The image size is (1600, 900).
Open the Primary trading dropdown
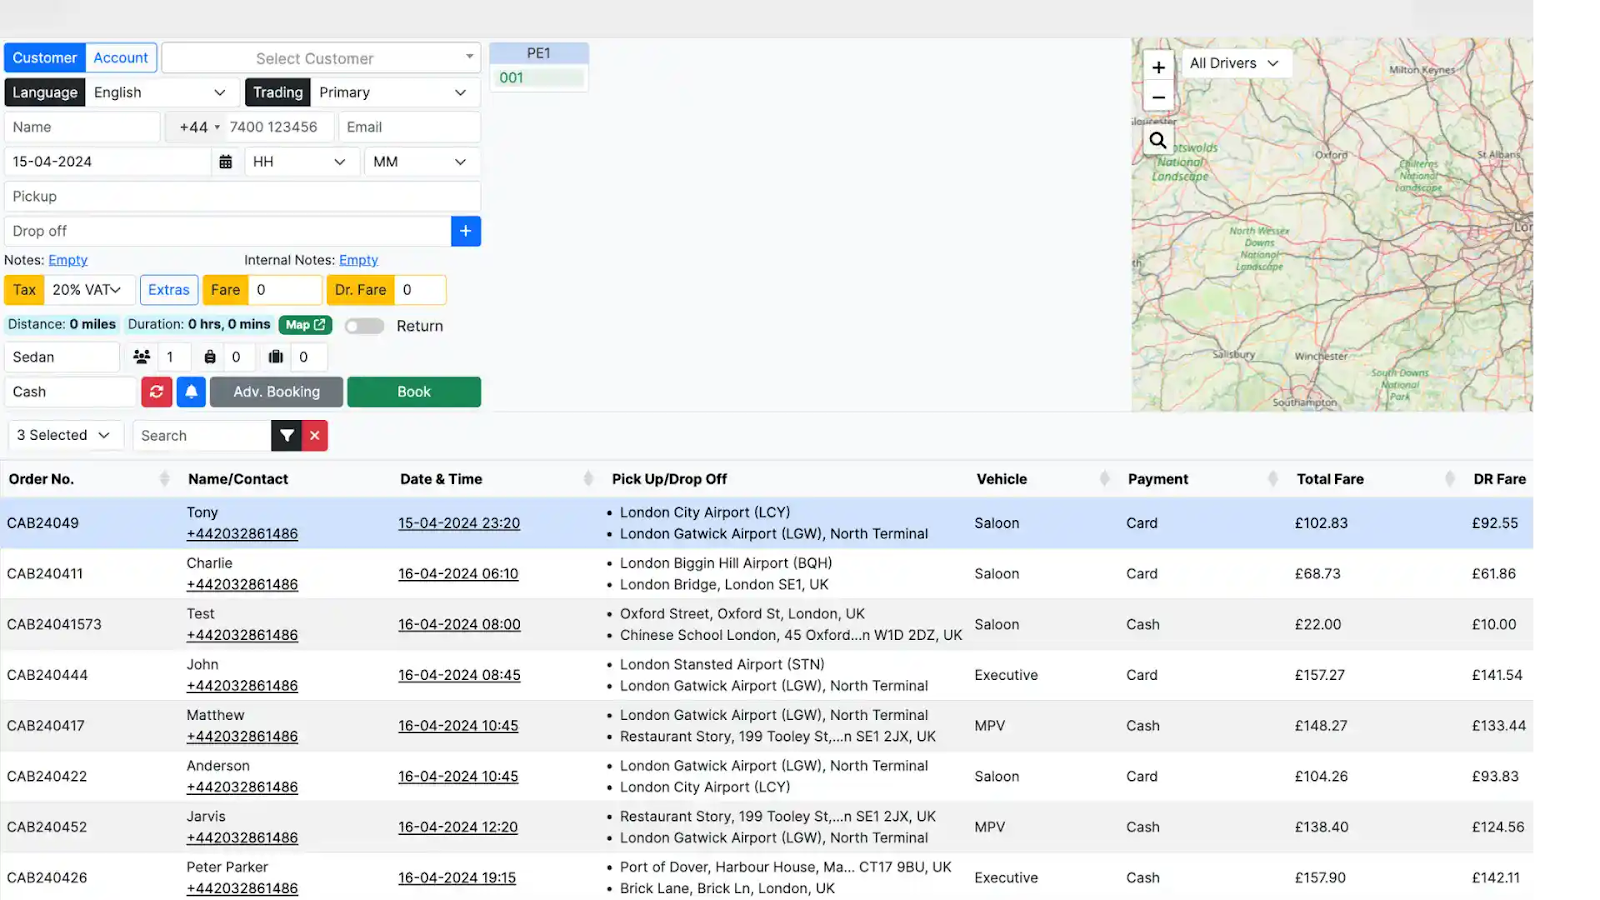click(x=395, y=92)
